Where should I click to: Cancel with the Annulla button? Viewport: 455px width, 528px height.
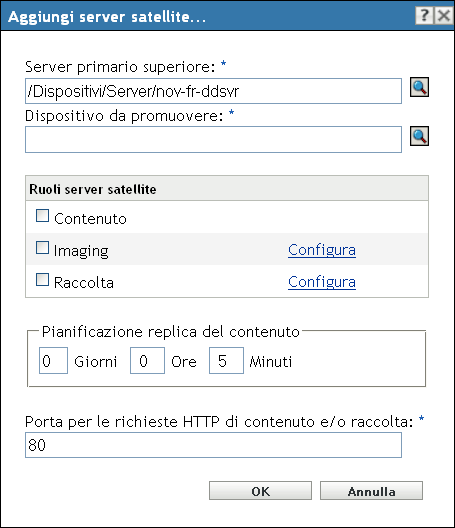[x=371, y=491]
